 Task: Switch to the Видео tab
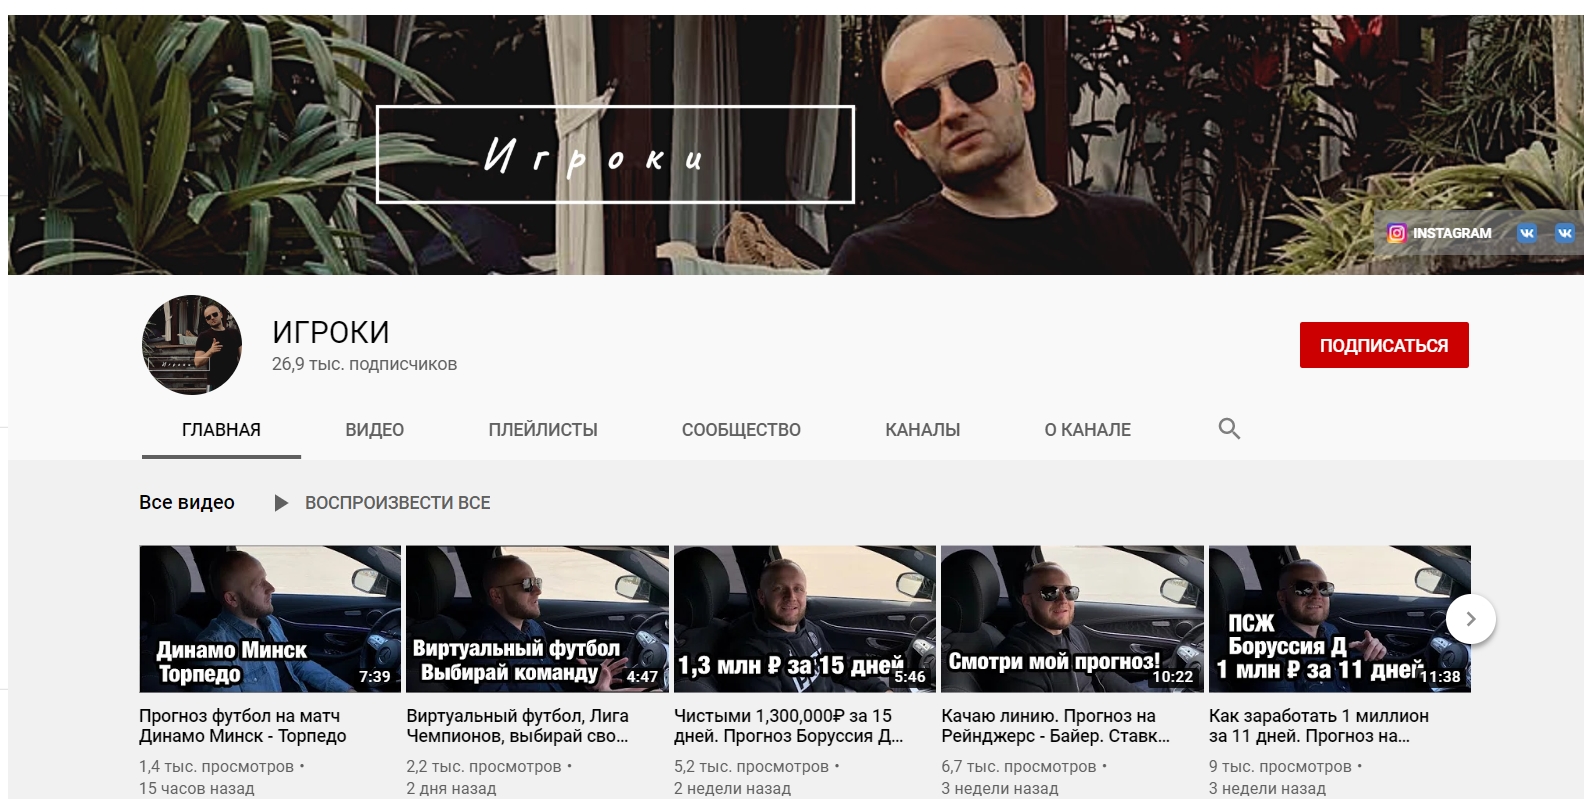pyautogui.click(x=375, y=430)
